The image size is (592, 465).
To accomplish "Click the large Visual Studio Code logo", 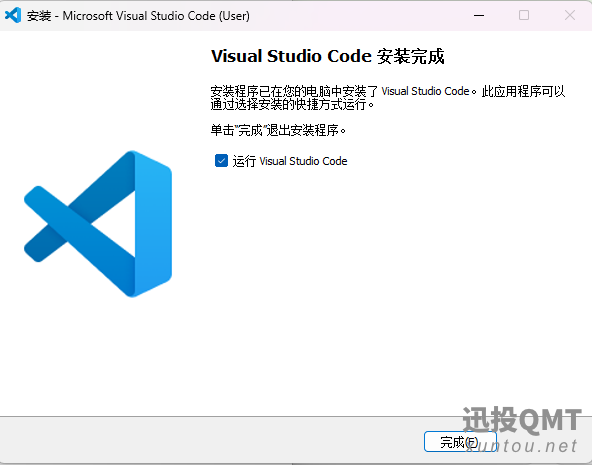I will point(98,224).
